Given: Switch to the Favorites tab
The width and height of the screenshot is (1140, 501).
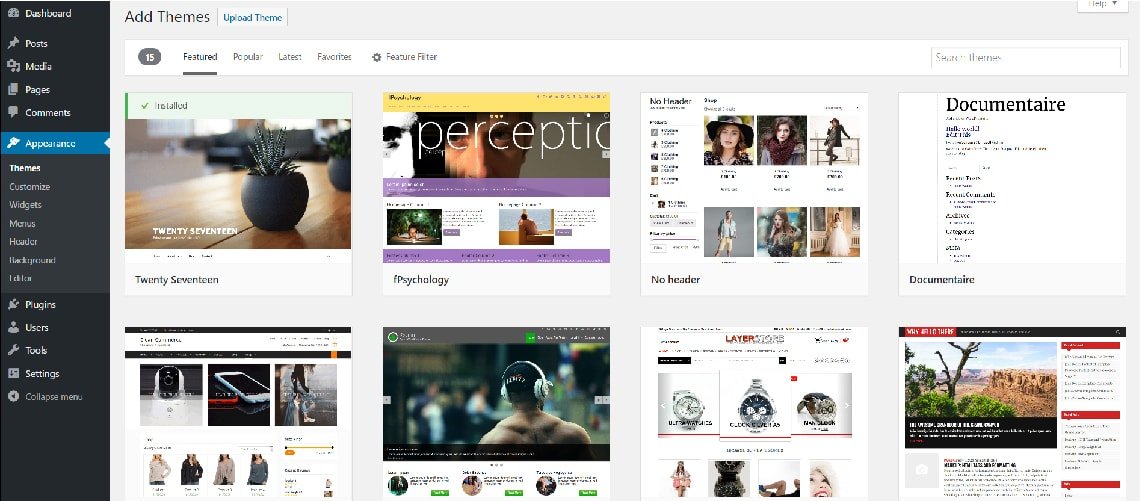Looking at the screenshot, I should [x=334, y=57].
